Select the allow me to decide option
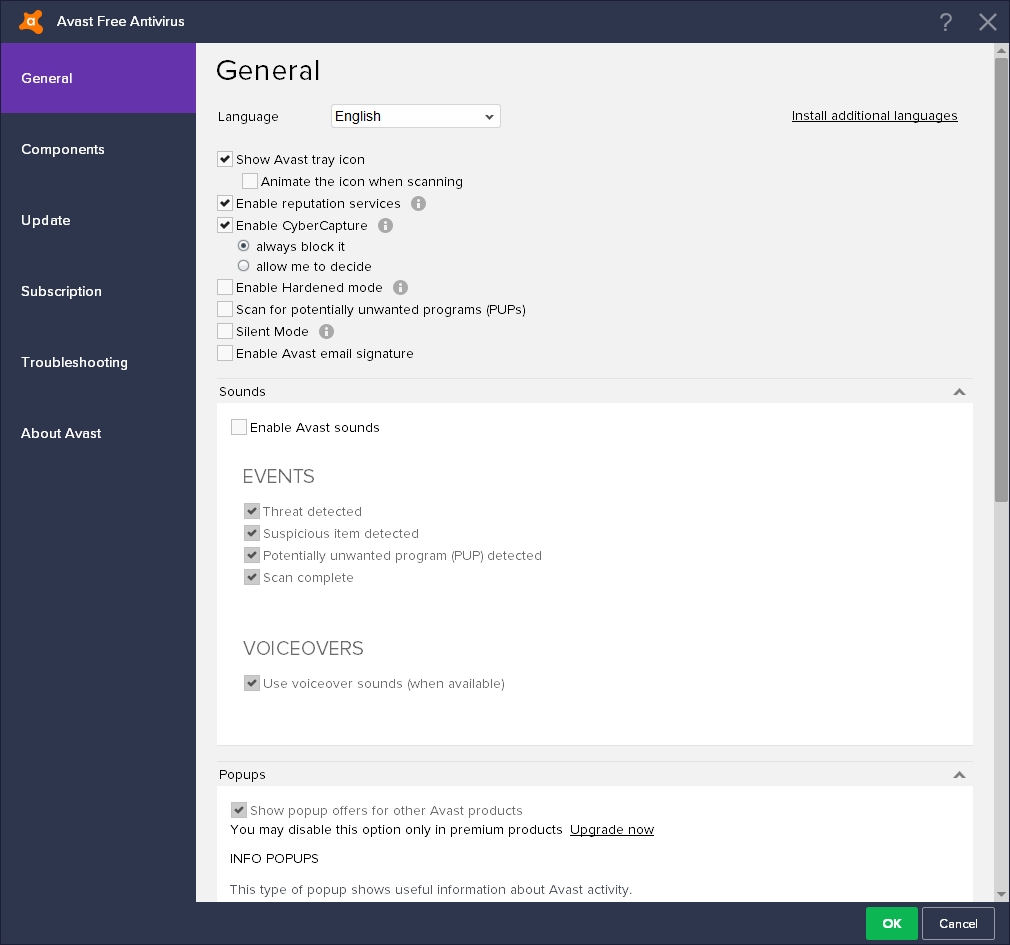Screen dimensions: 1010x945 point(243,265)
